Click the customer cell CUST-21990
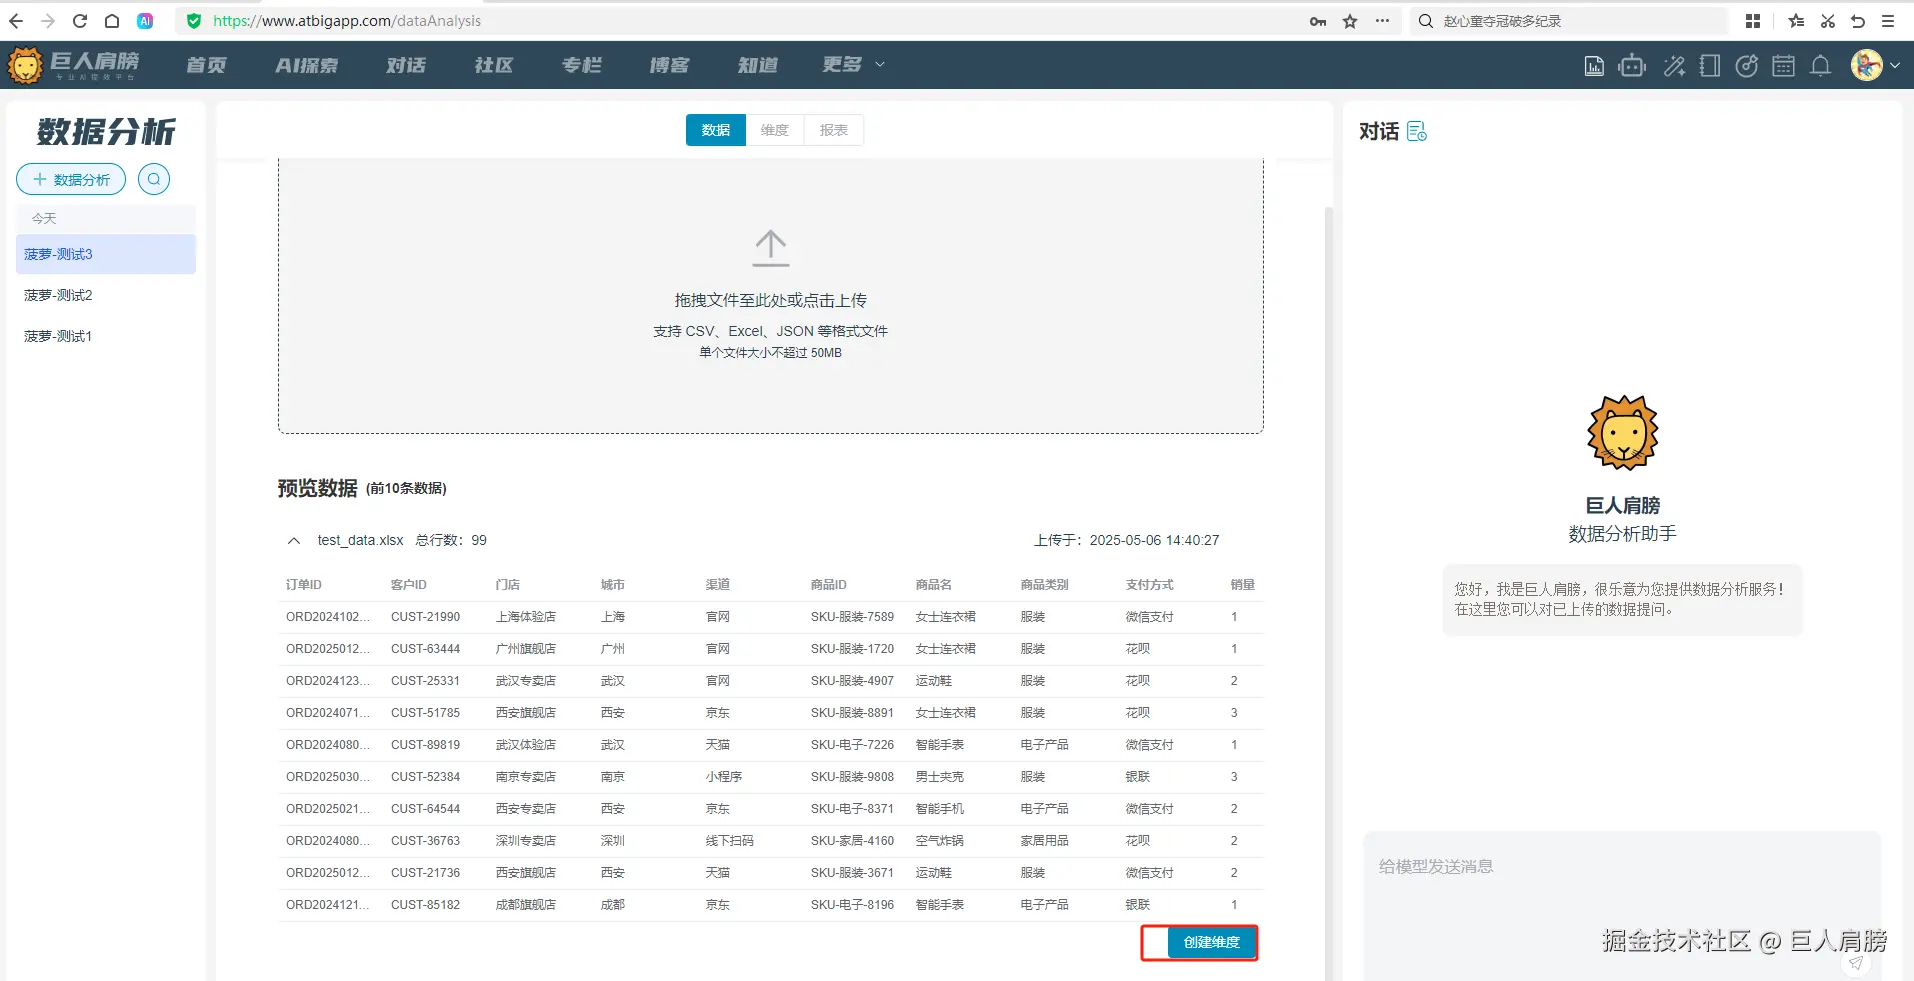The width and height of the screenshot is (1914, 981). (426, 617)
